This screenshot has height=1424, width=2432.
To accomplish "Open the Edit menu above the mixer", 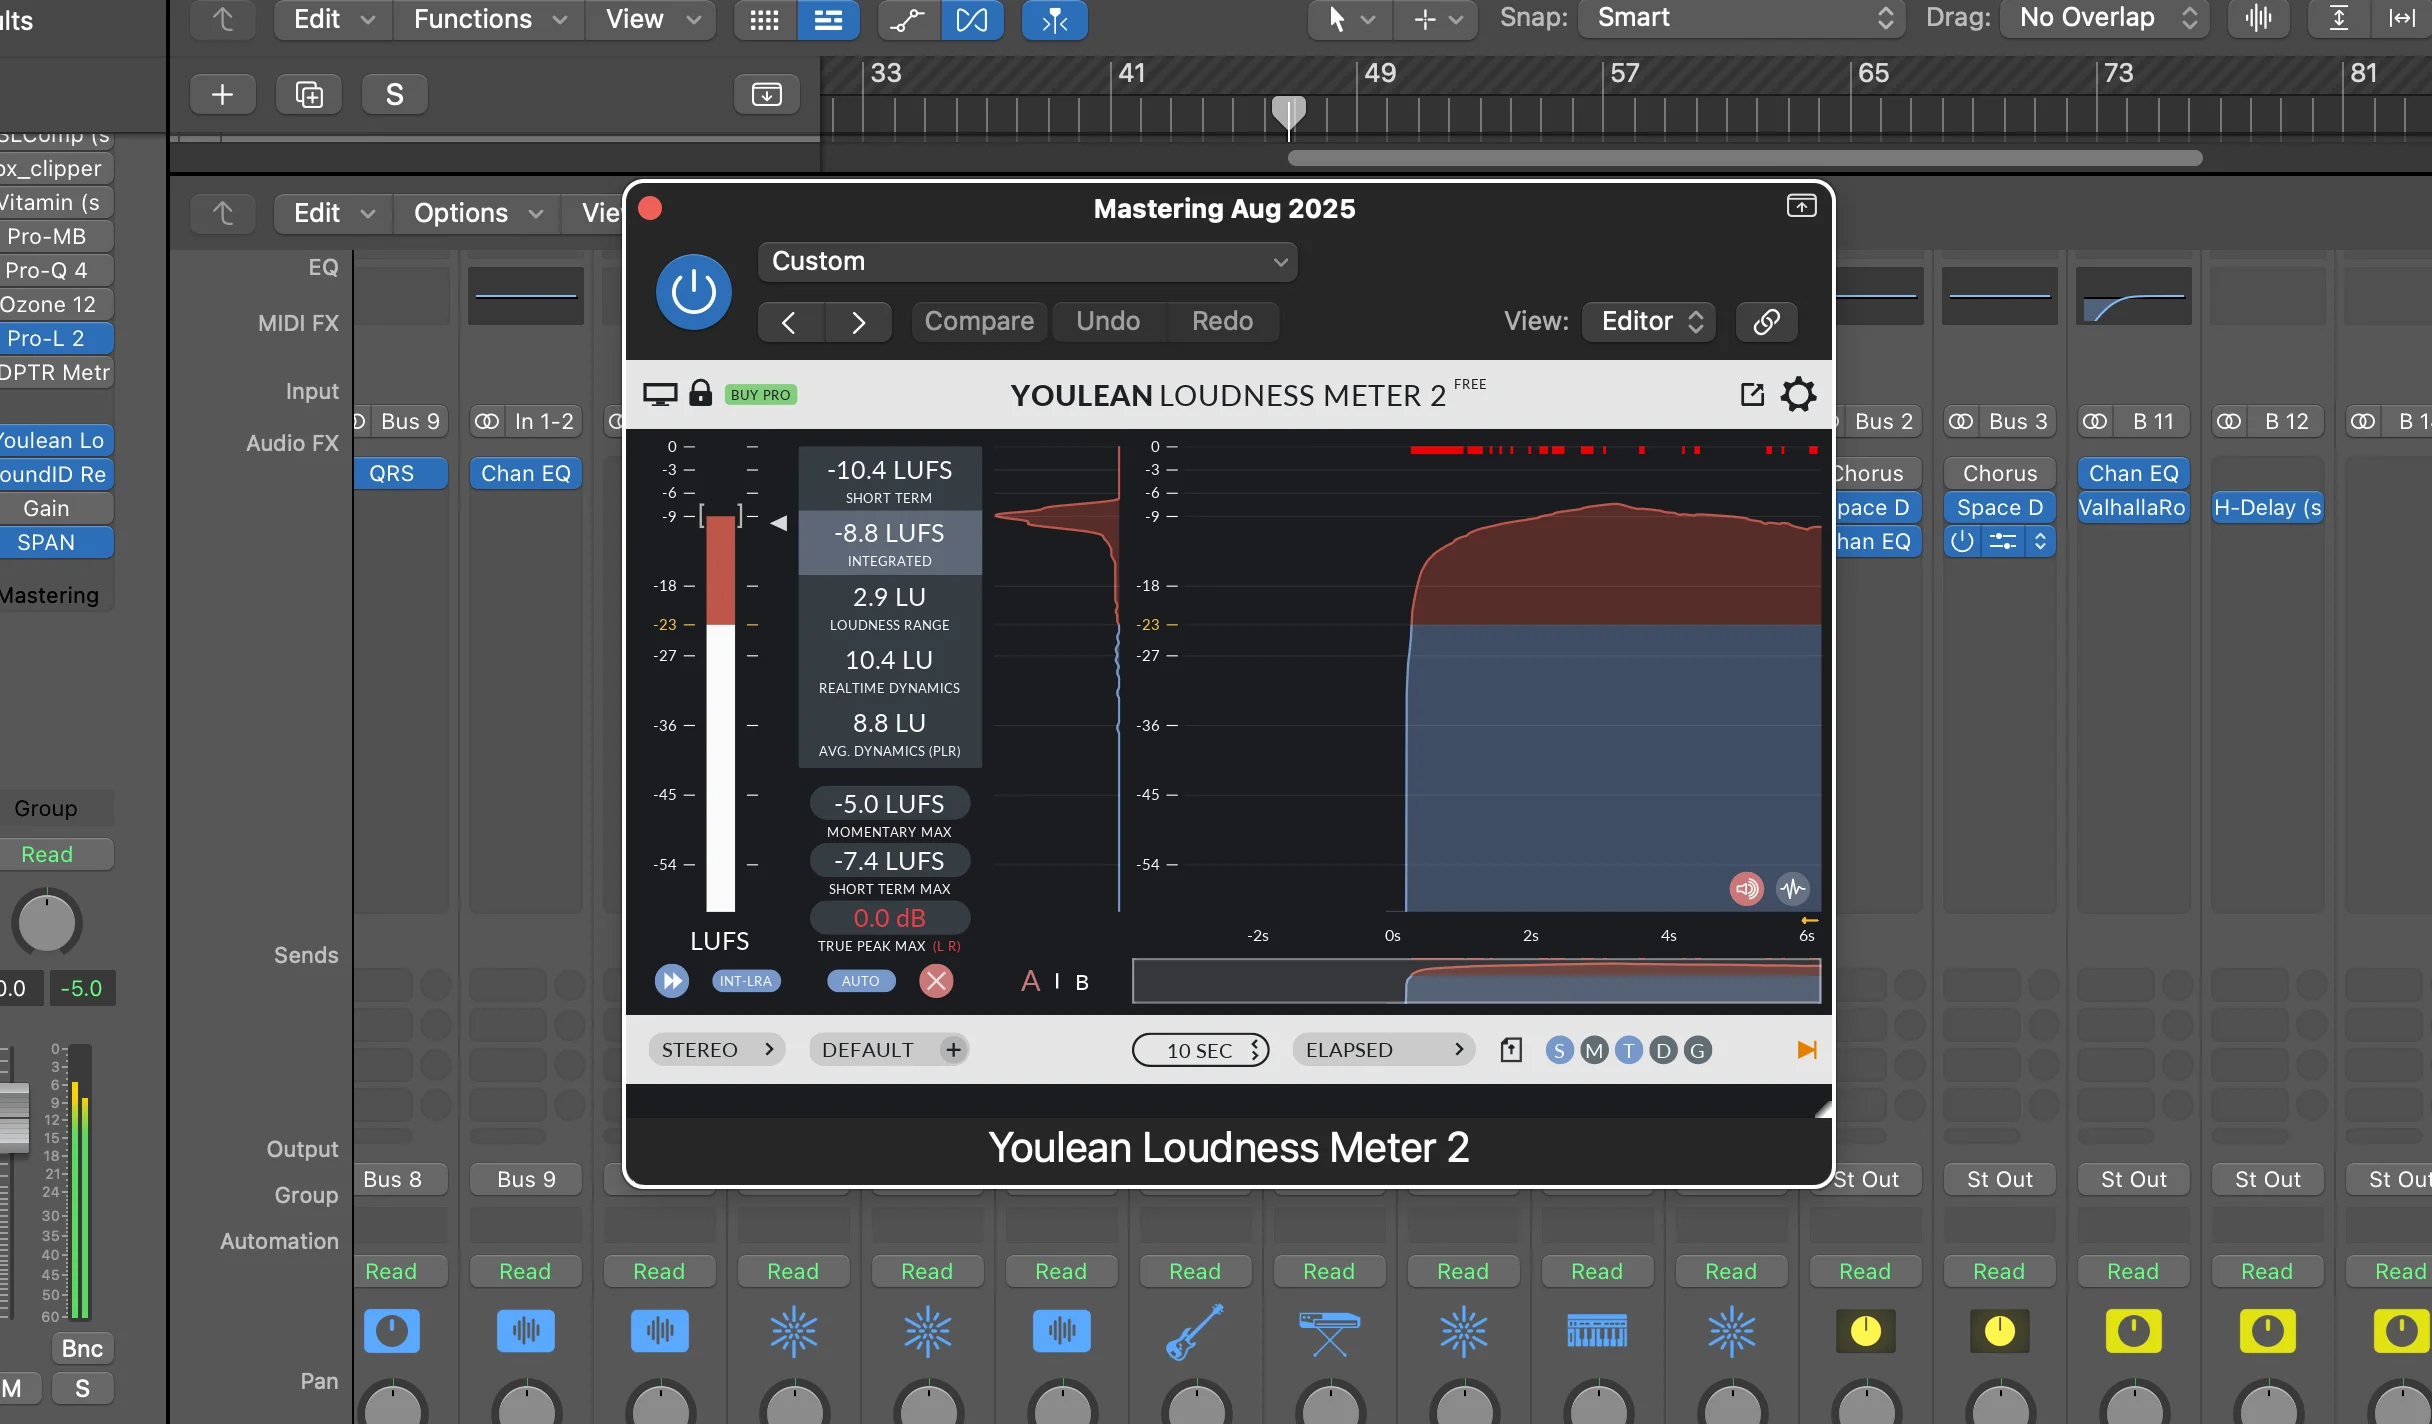I will pos(330,213).
